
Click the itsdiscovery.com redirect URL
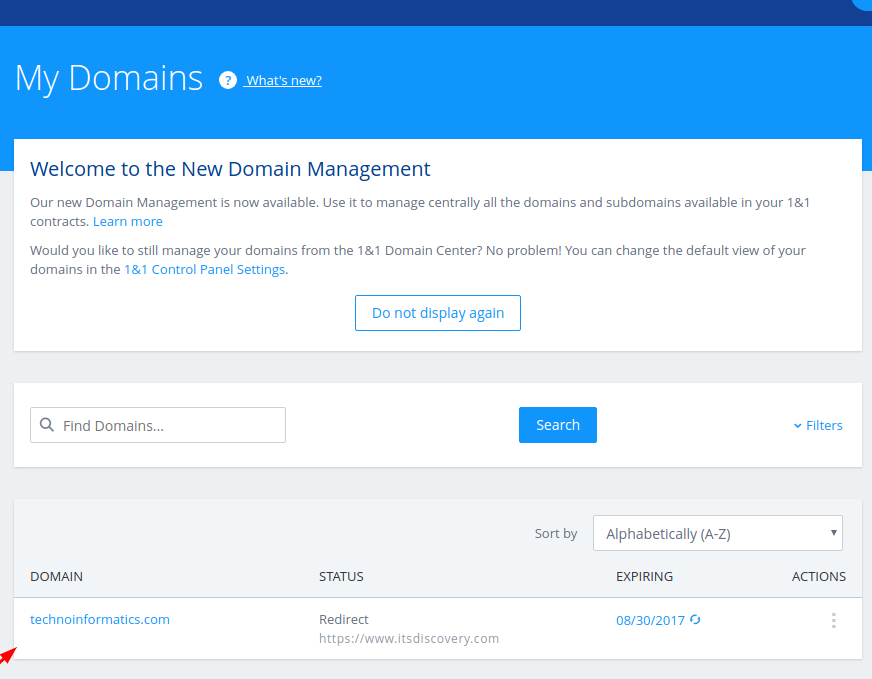(408, 639)
